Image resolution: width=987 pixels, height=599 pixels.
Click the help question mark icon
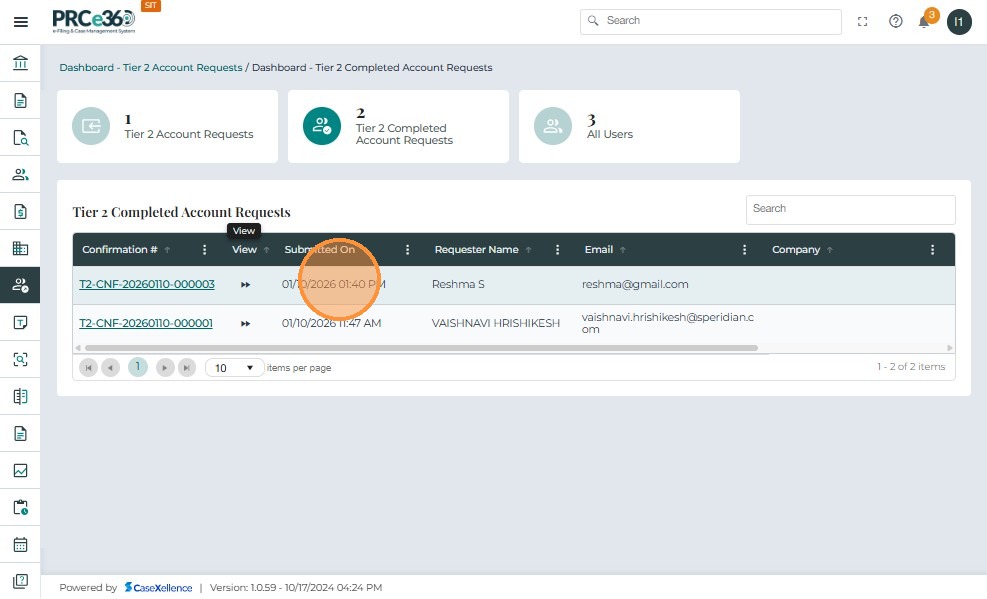pyautogui.click(x=895, y=21)
